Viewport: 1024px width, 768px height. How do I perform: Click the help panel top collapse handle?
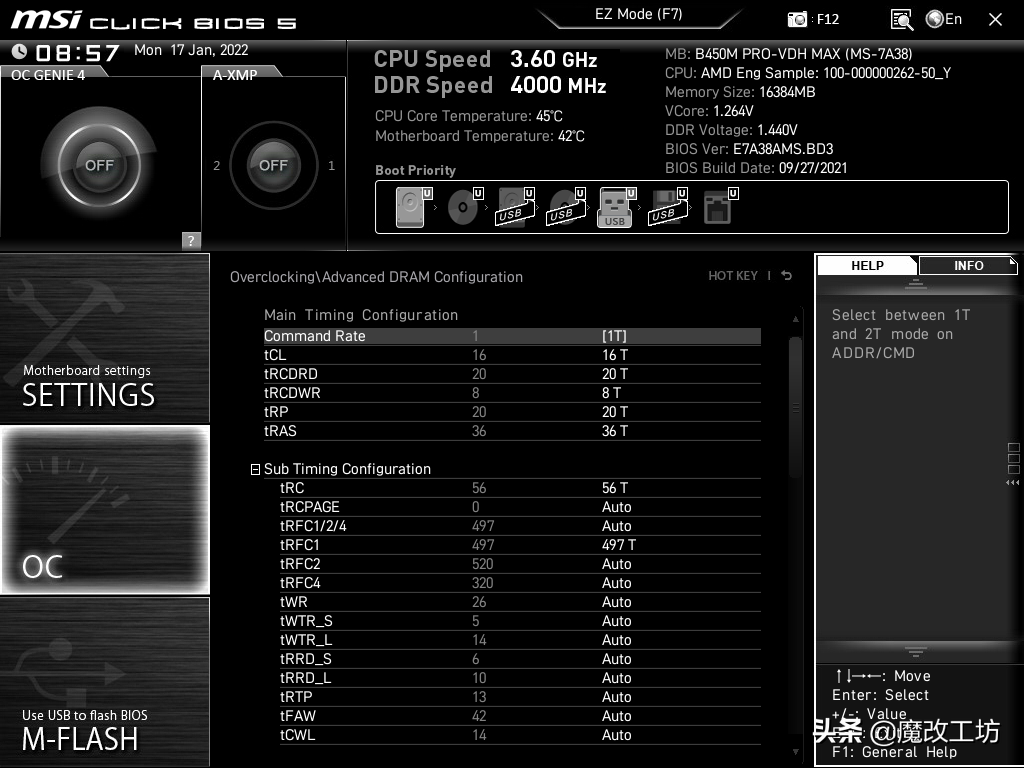tap(916, 283)
